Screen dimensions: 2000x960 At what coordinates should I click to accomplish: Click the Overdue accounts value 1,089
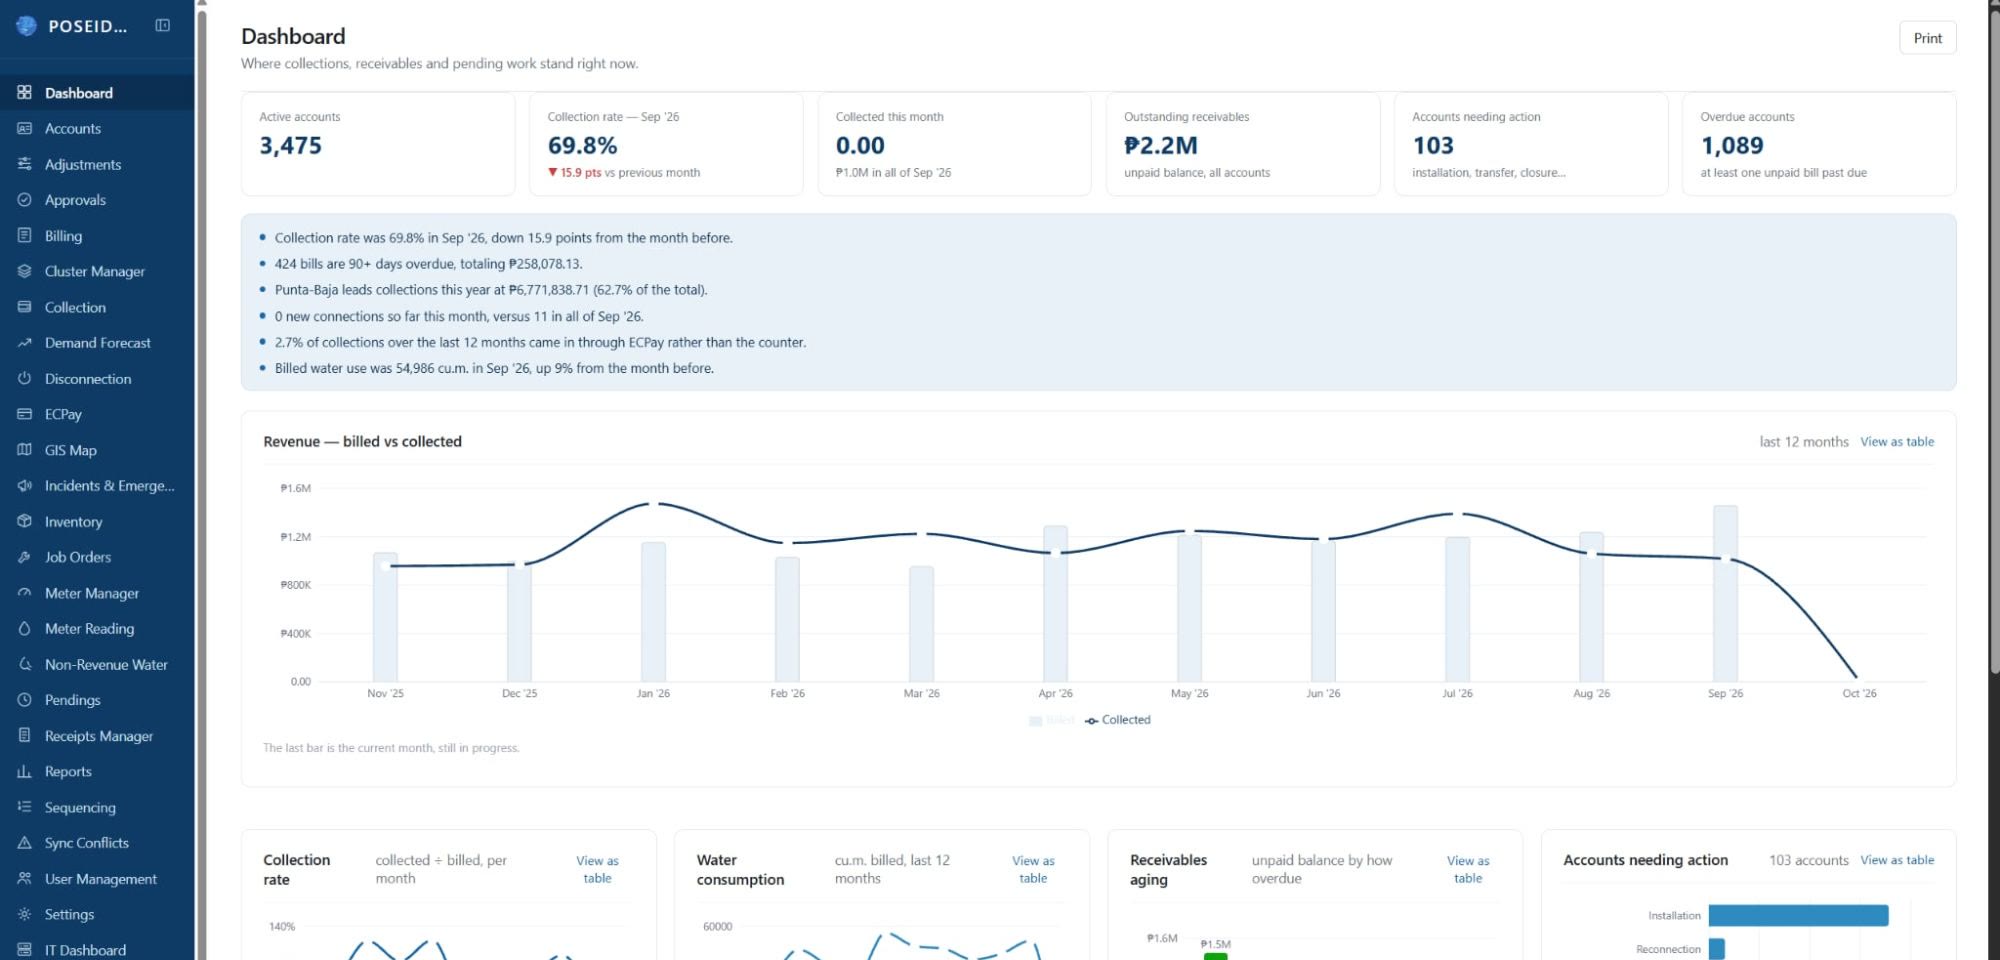click(x=1732, y=146)
